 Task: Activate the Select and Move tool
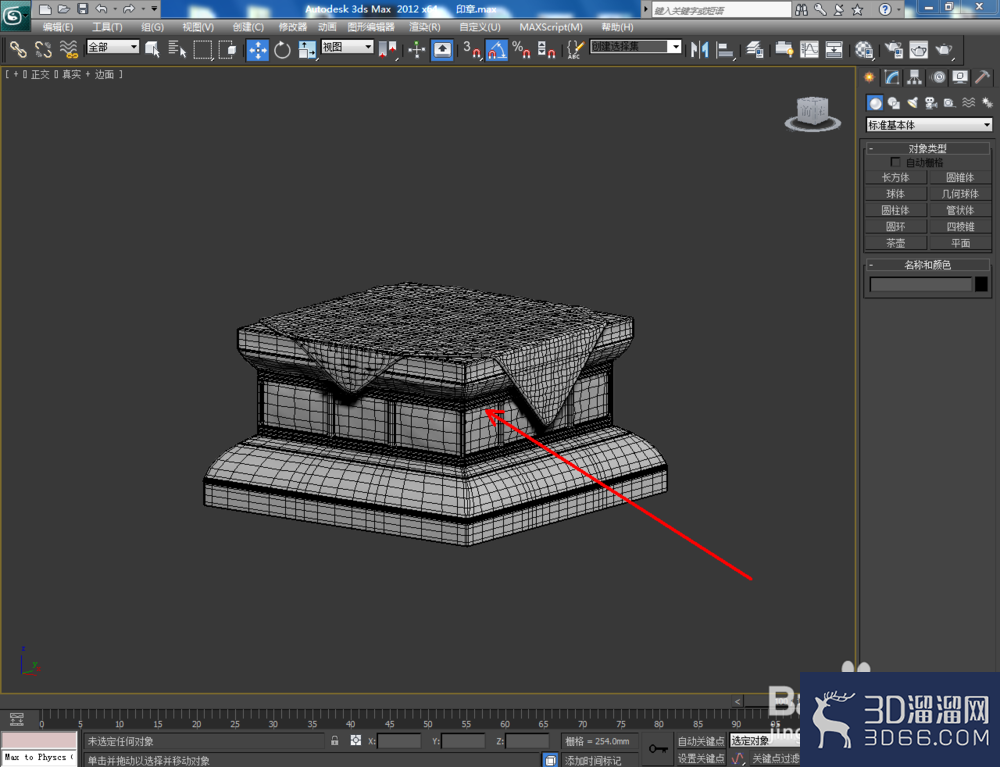click(x=258, y=50)
